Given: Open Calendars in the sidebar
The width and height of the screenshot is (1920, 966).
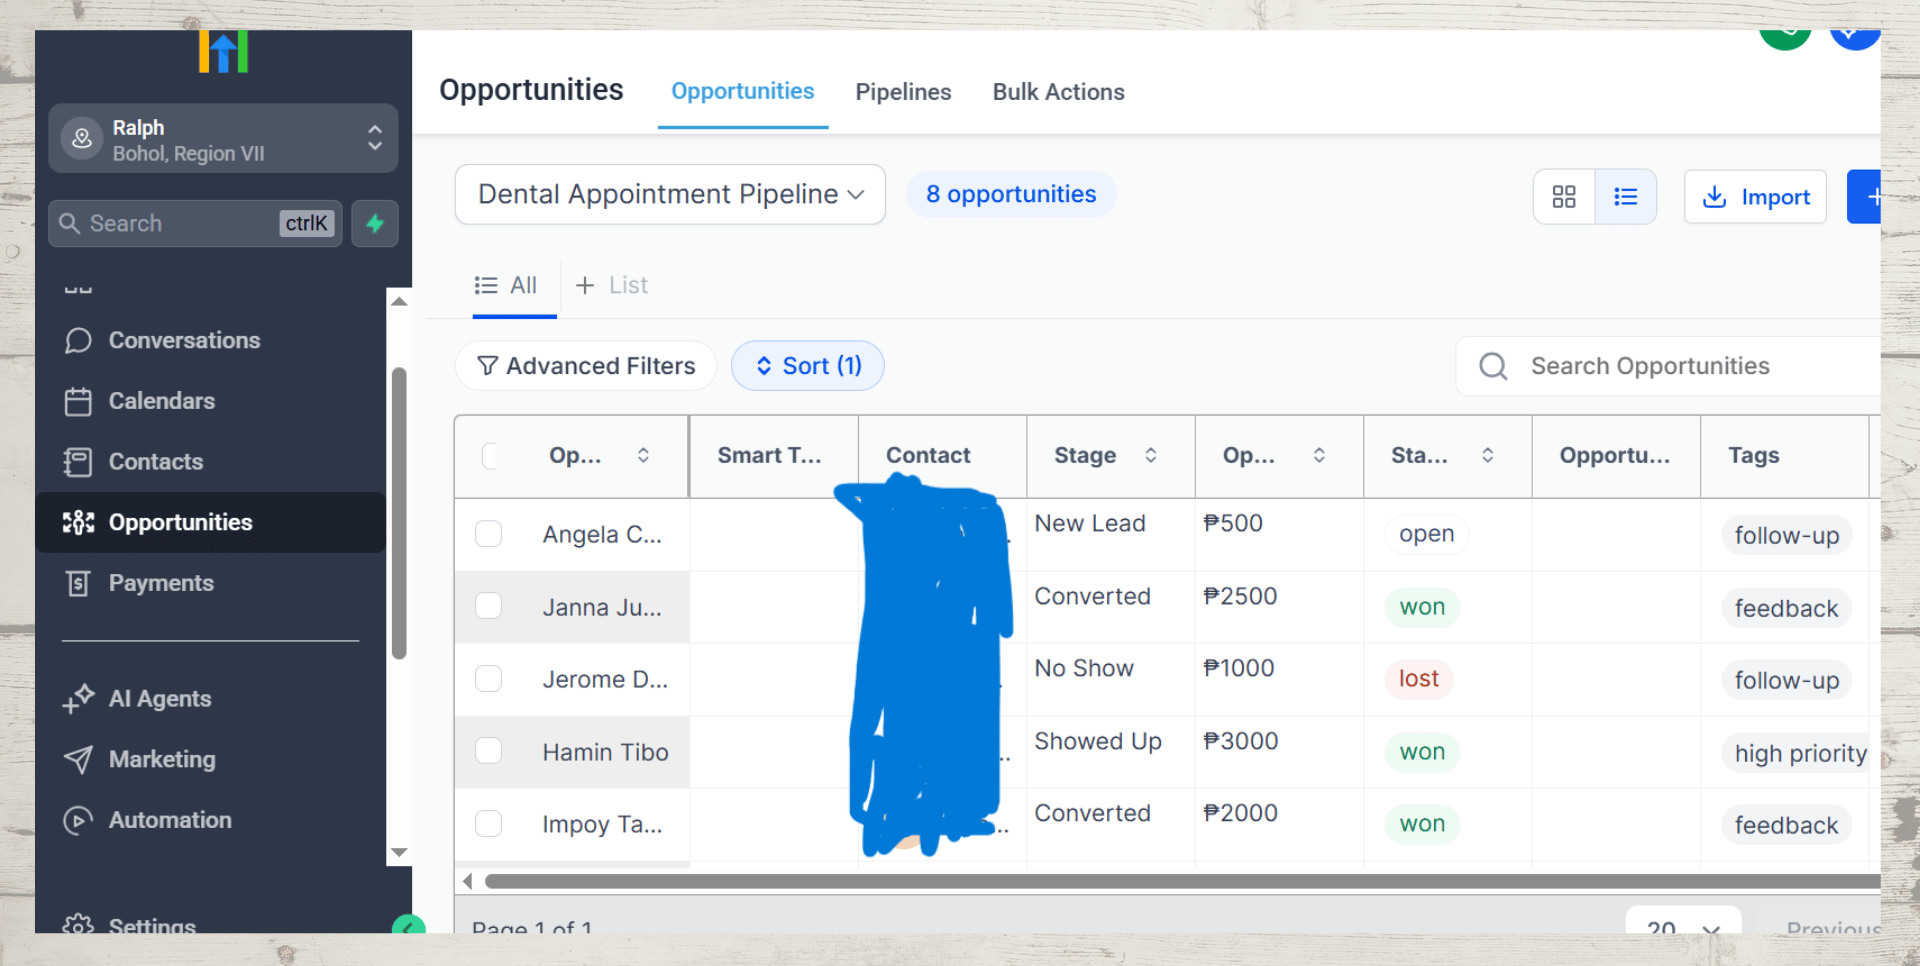Looking at the screenshot, I should click(x=161, y=401).
